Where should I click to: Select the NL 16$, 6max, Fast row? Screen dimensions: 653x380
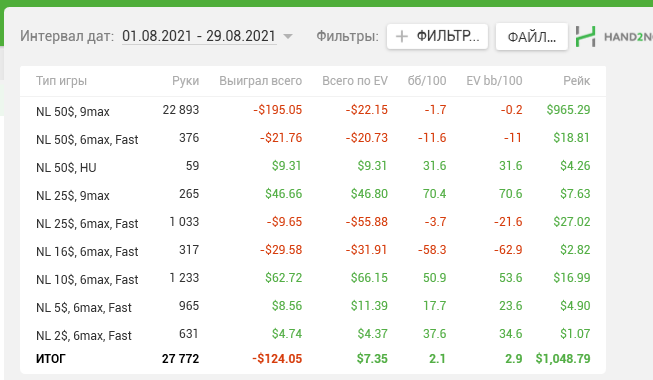coord(313,250)
